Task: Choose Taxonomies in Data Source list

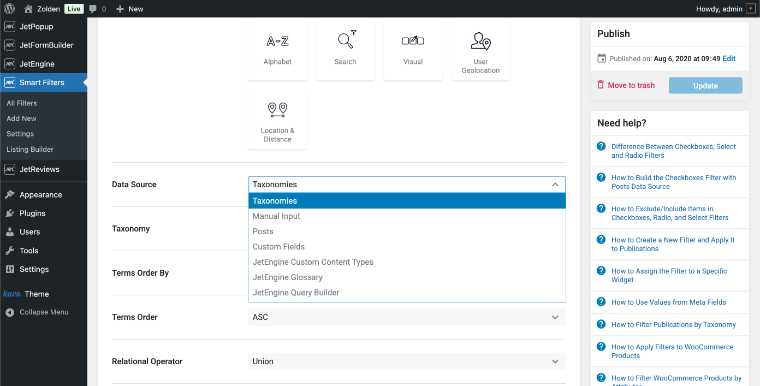Action: click(x=407, y=201)
